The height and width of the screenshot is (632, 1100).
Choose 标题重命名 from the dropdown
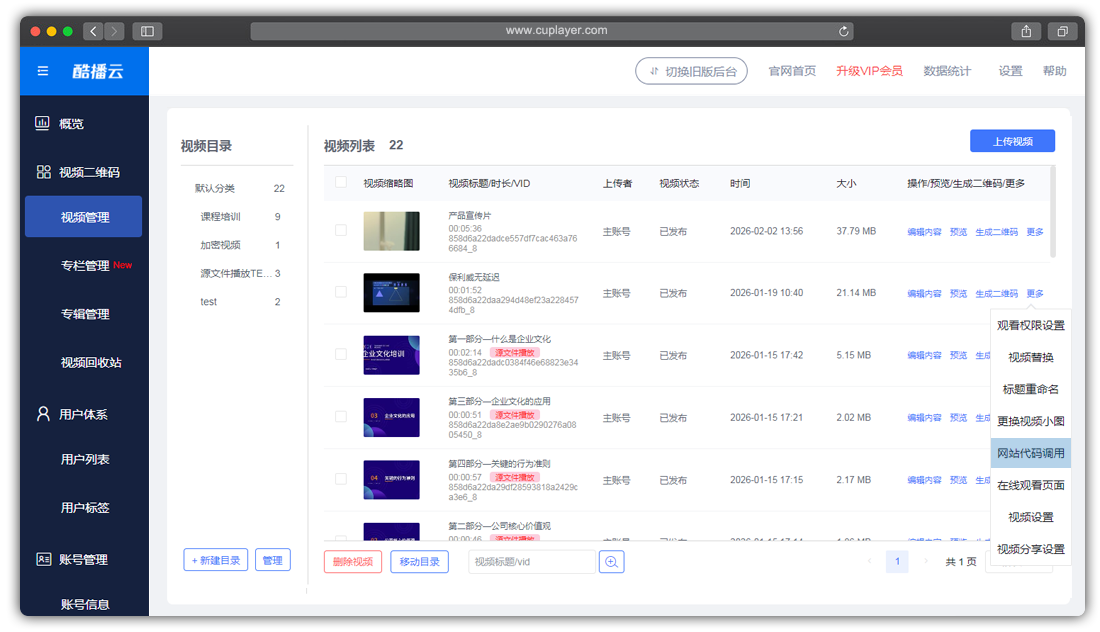(1031, 389)
